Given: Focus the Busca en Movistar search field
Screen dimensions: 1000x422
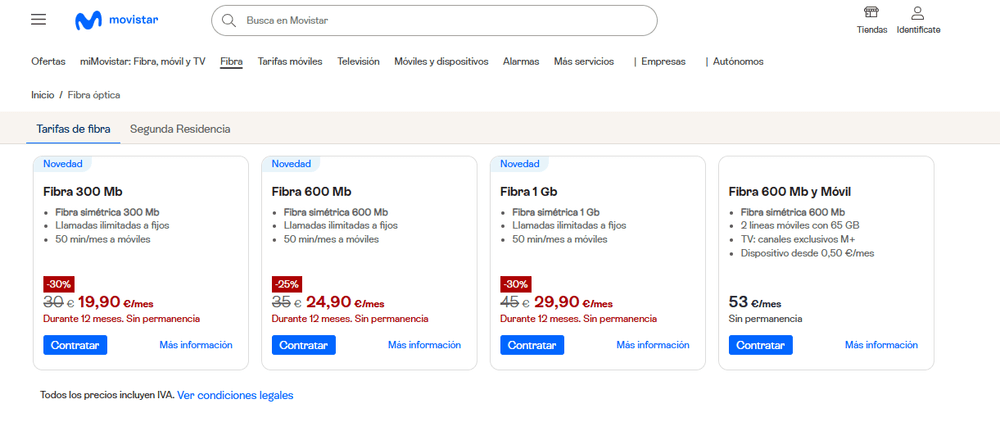Looking at the screenshot, I should [x=434, y=20].
